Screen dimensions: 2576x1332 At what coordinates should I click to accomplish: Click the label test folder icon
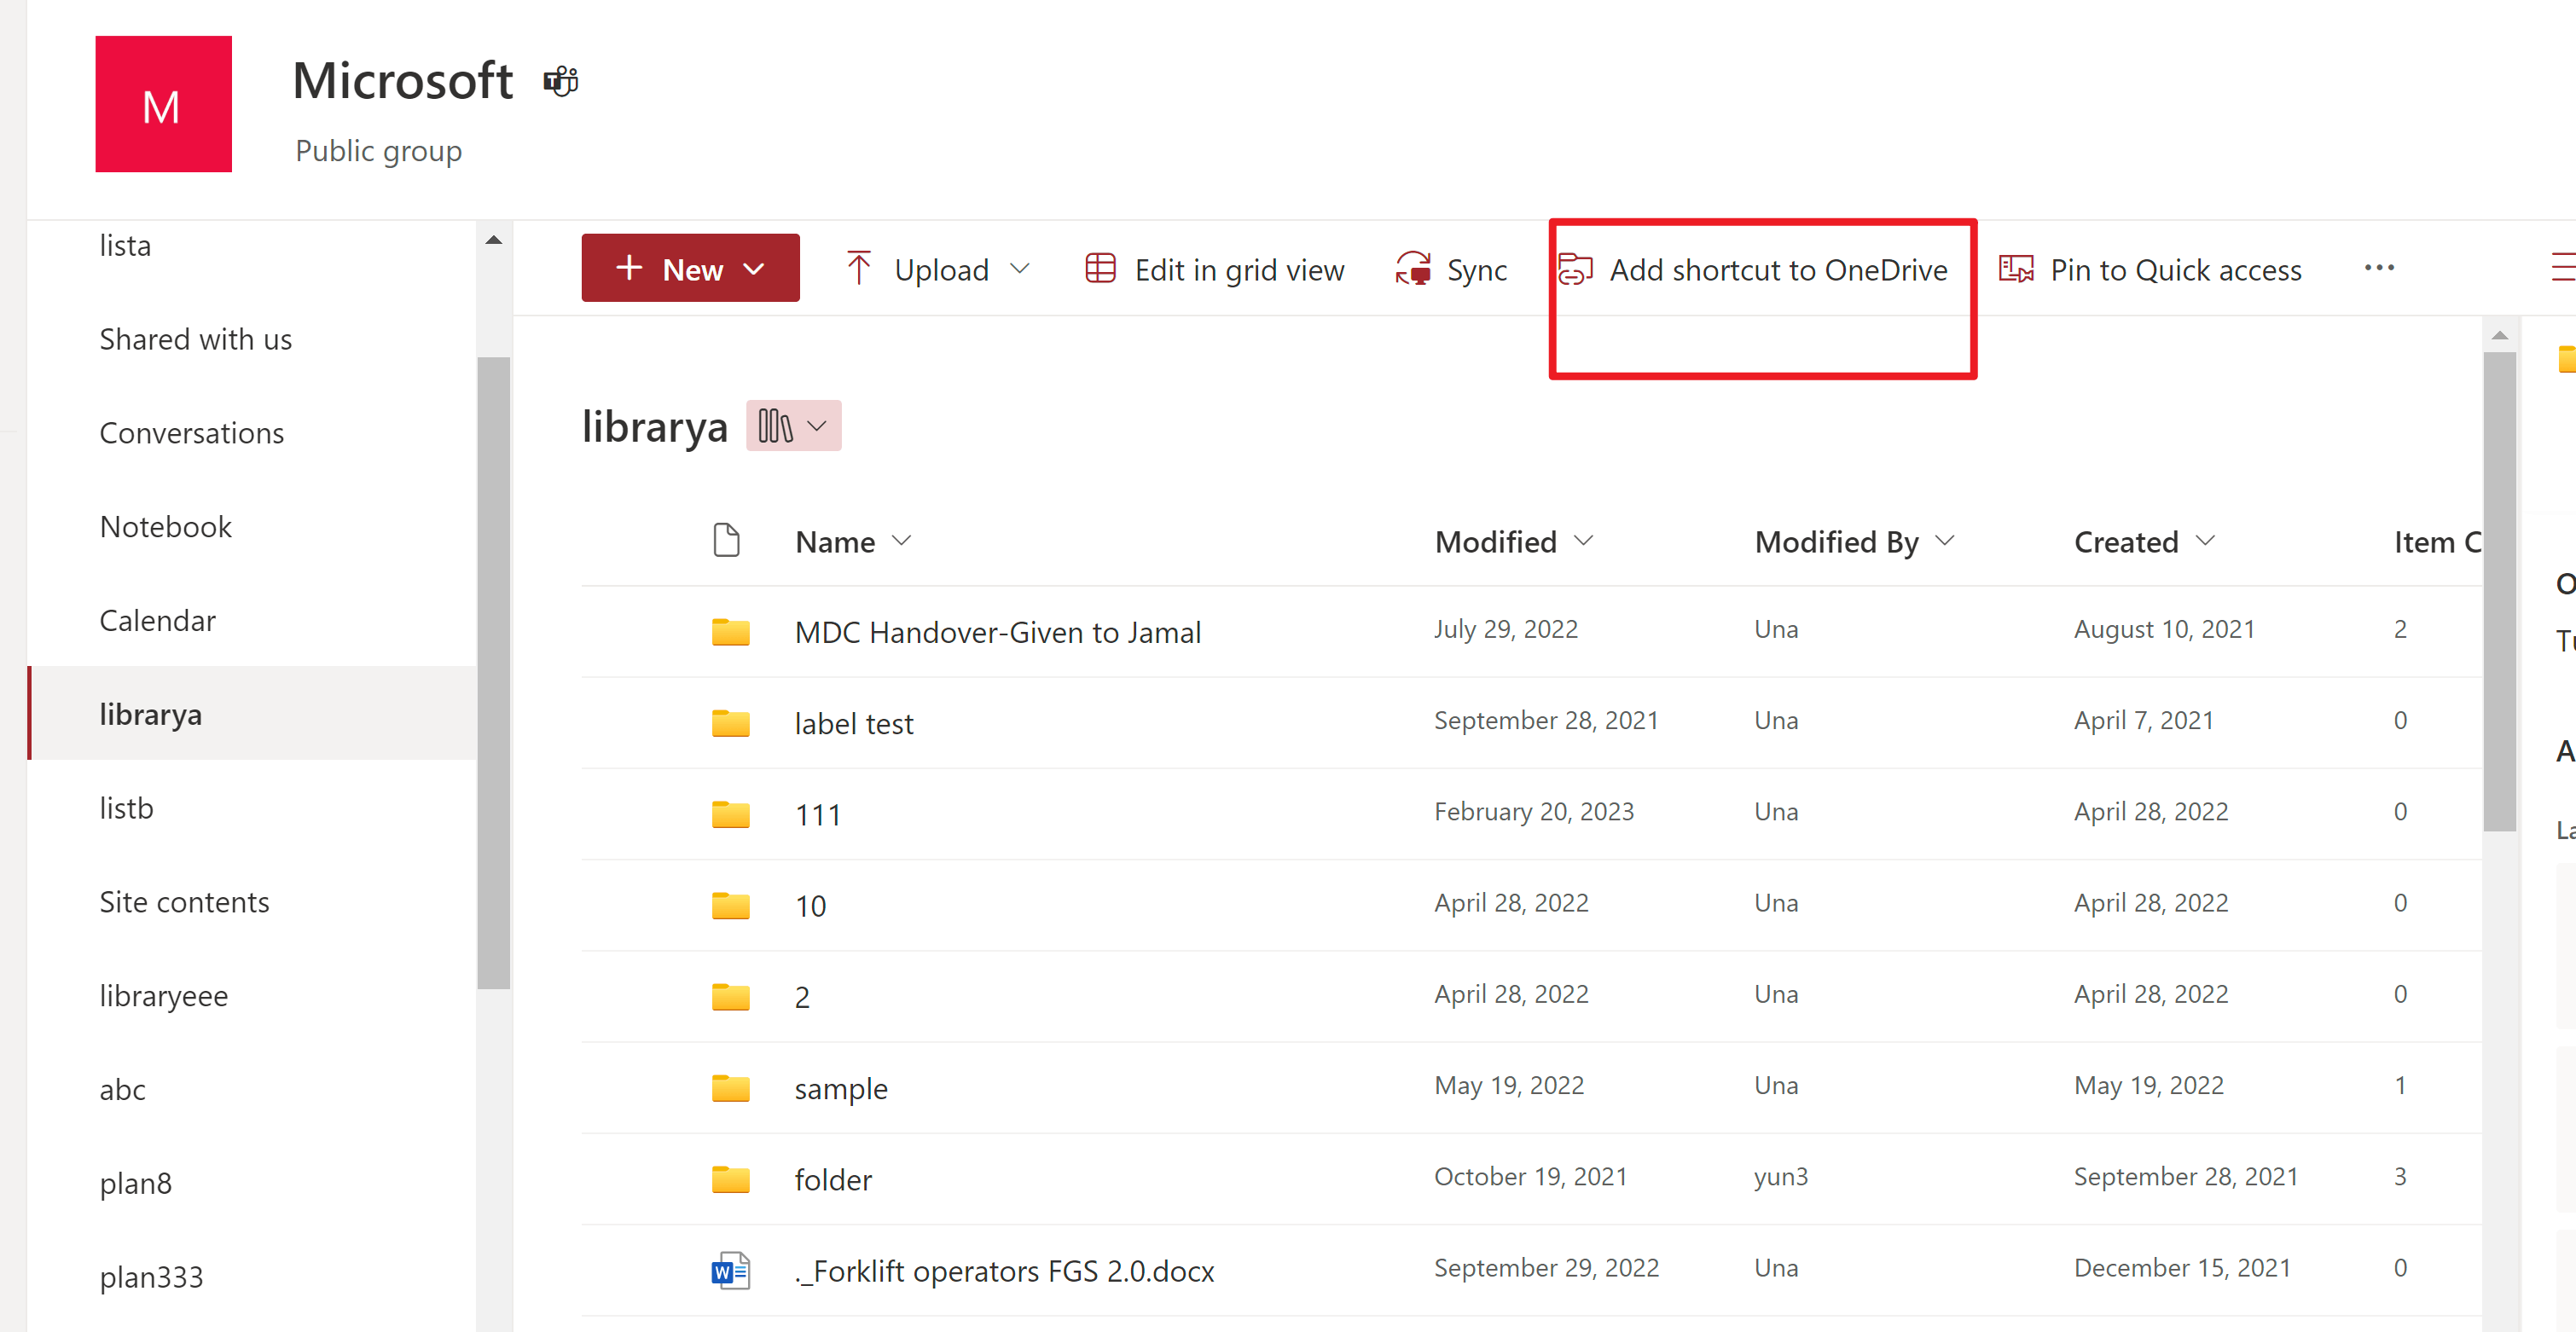[x=730, y=723]
